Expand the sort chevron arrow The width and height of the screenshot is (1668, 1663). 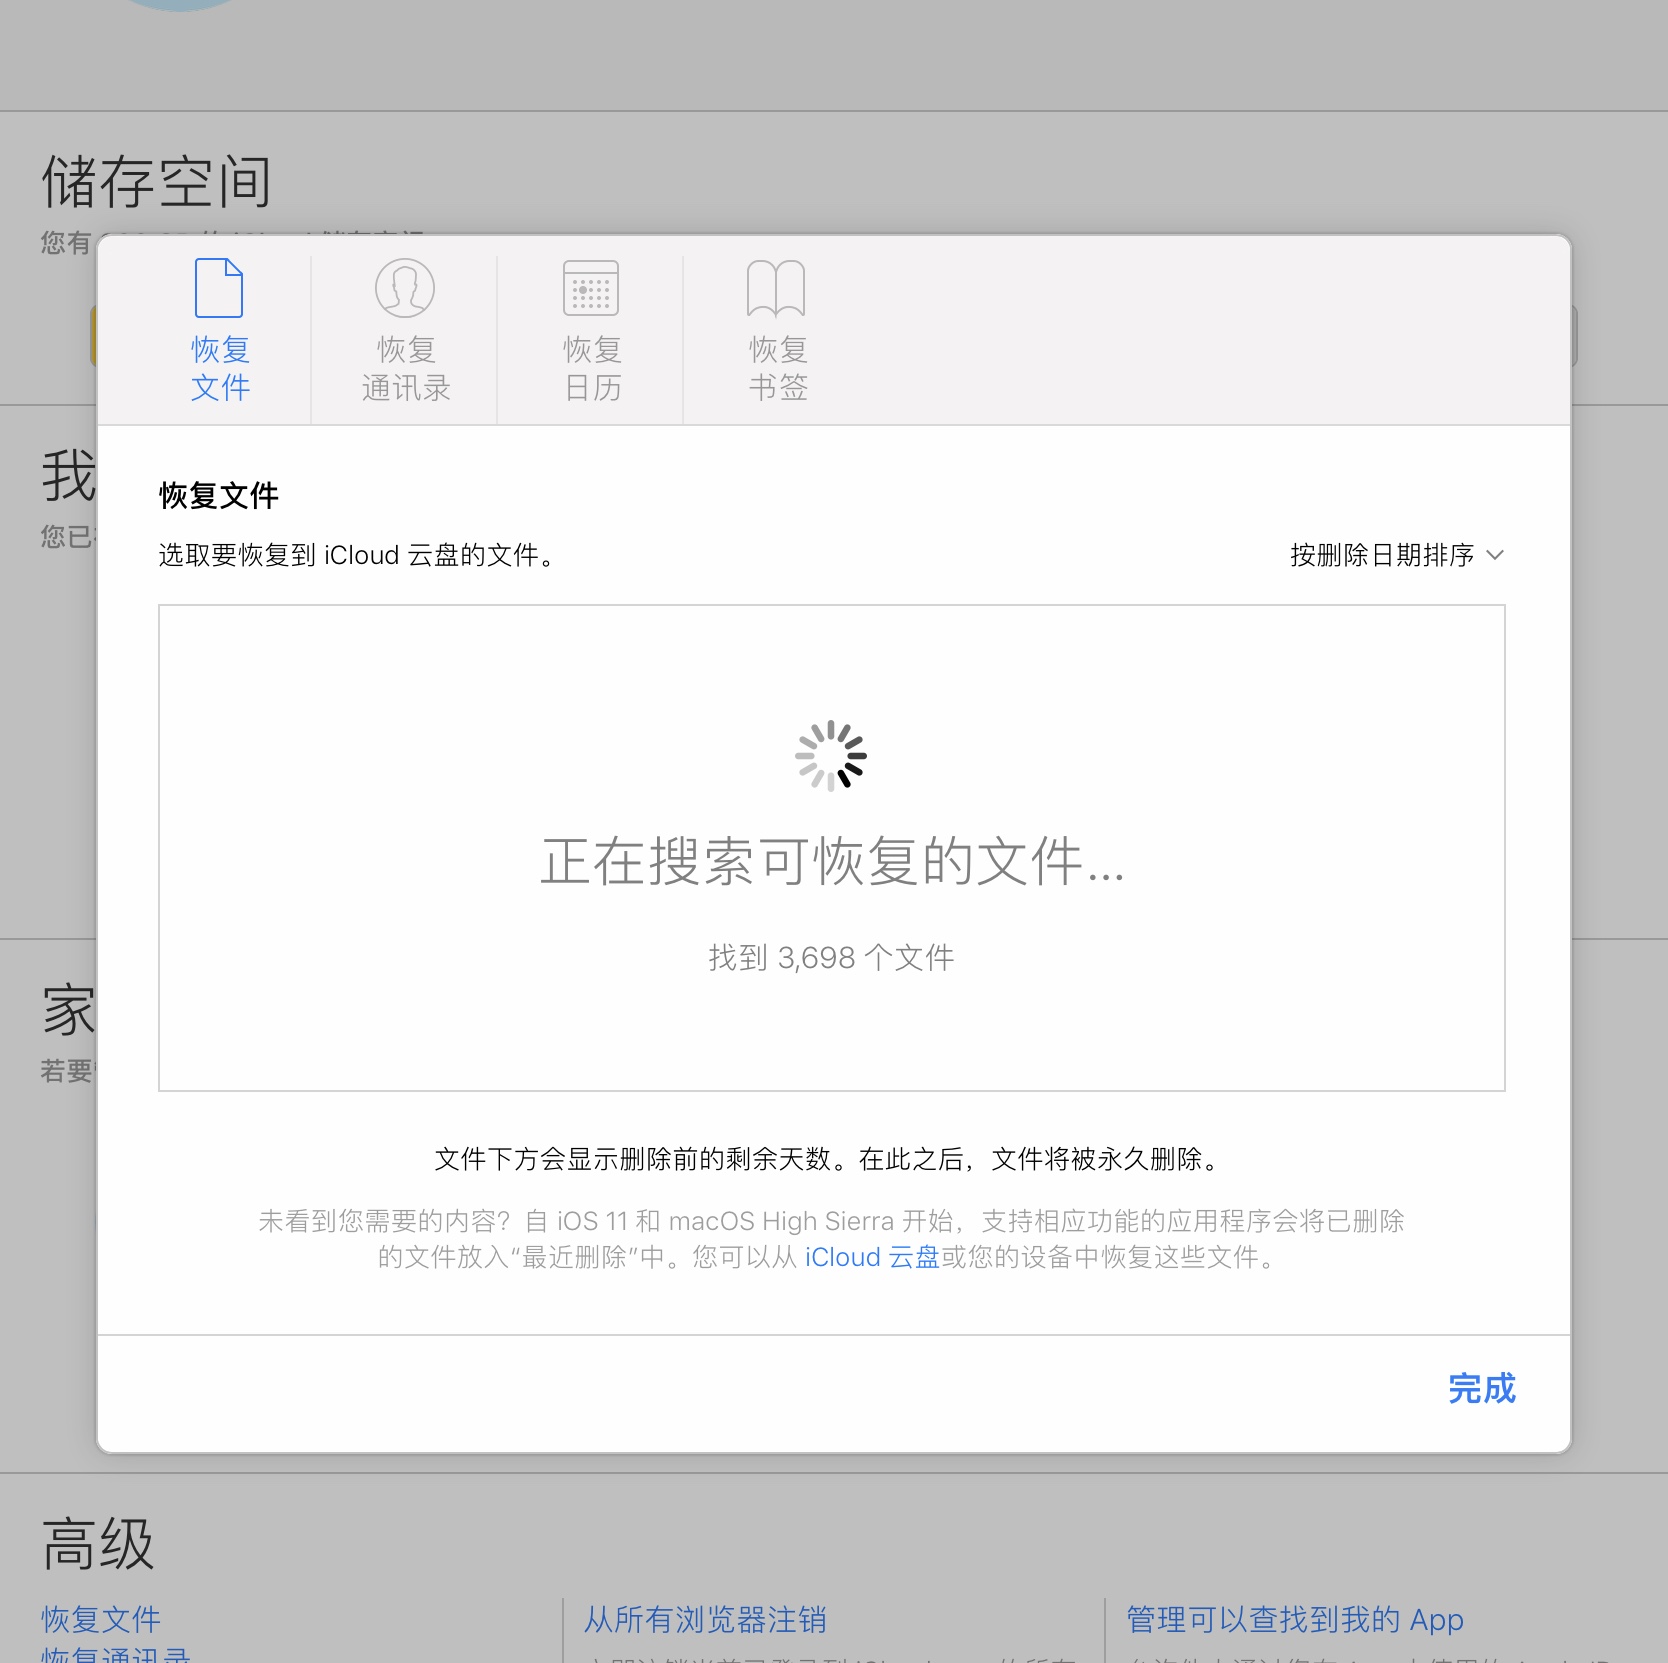1495,555
